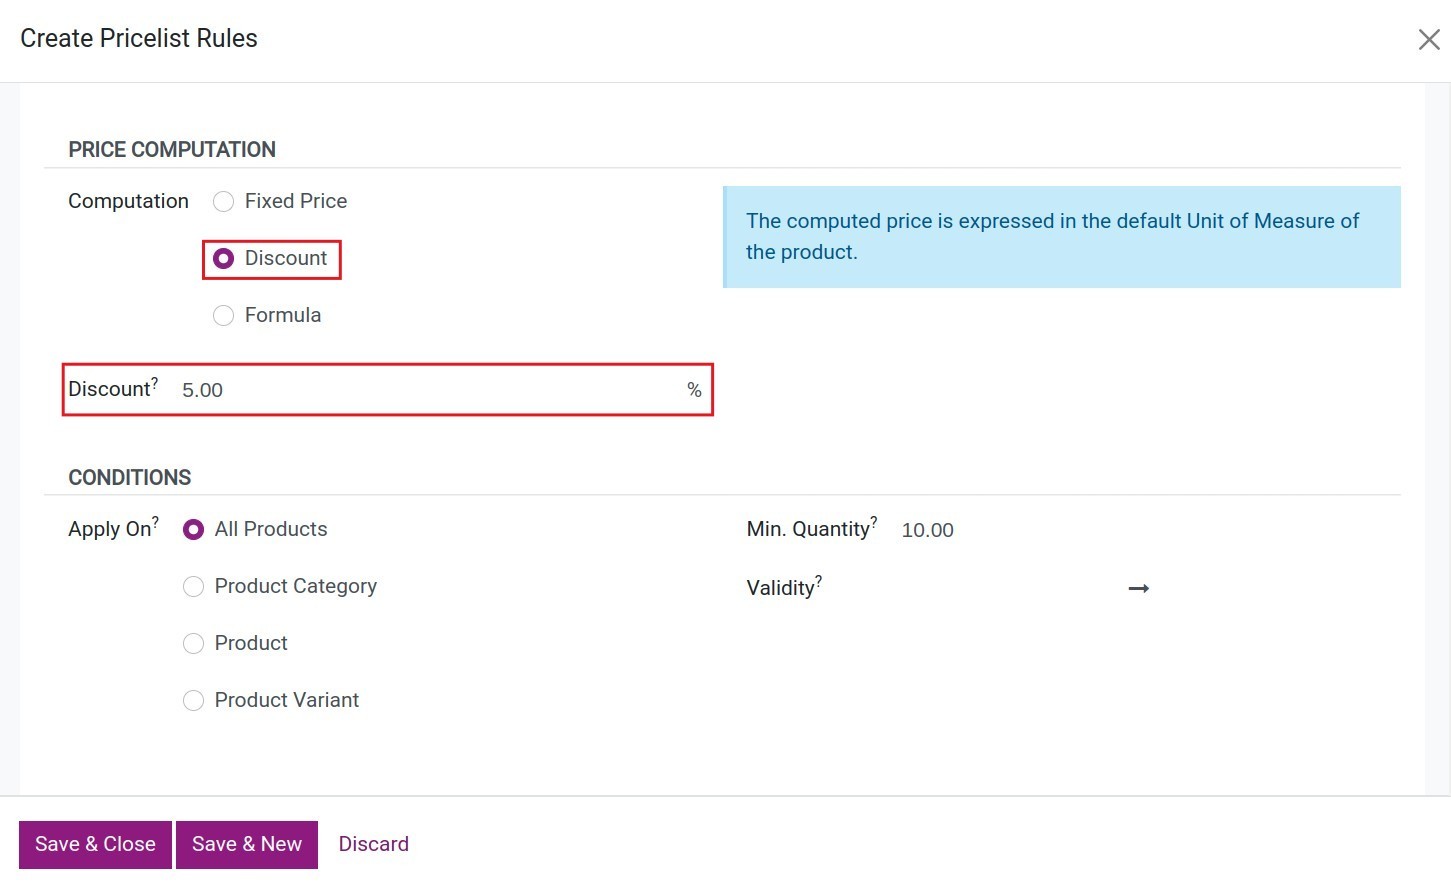Click the Discount field help question mark
Image resolution: width=1451 pixels, height=887 pixels.
[x=155, y=382]
